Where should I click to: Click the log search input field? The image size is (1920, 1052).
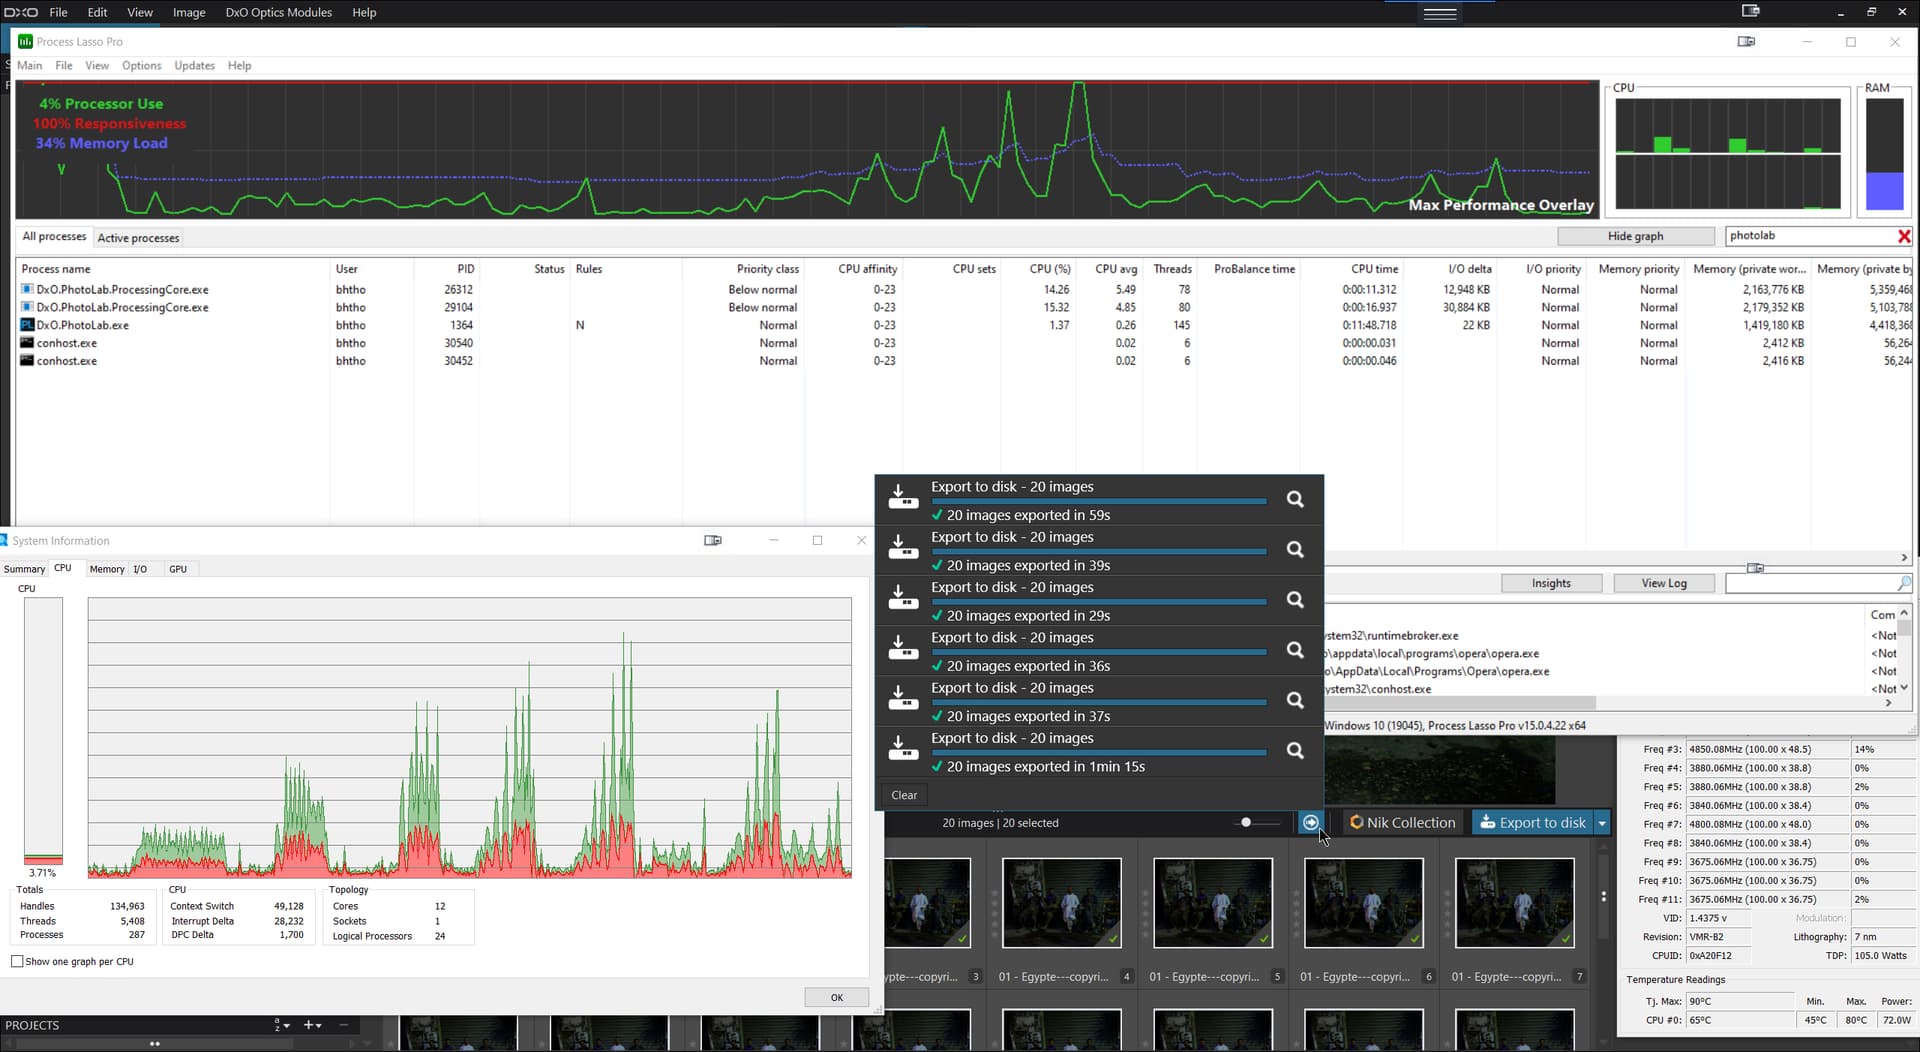(1810, 583)
